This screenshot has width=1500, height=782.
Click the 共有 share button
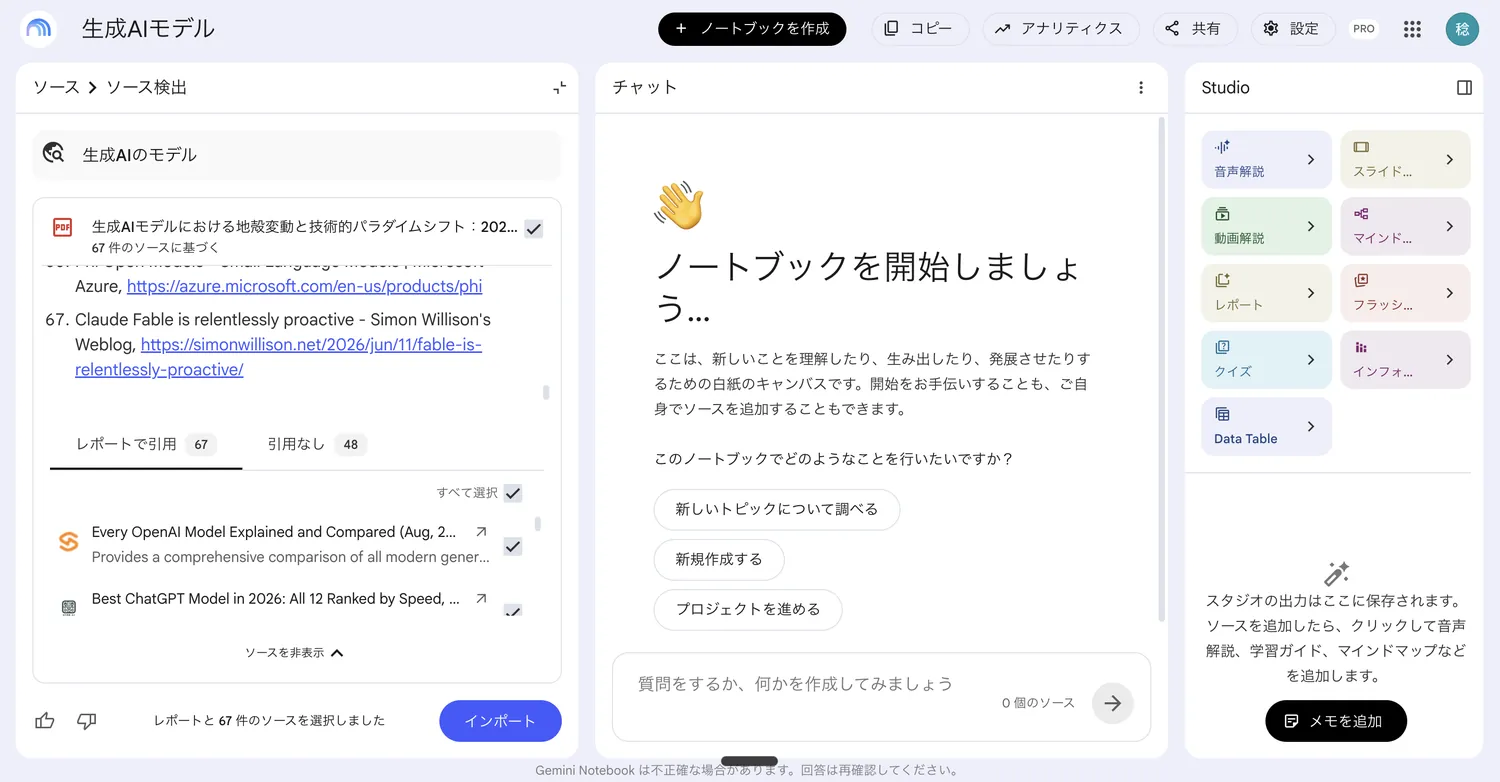tap(1195, 29)
